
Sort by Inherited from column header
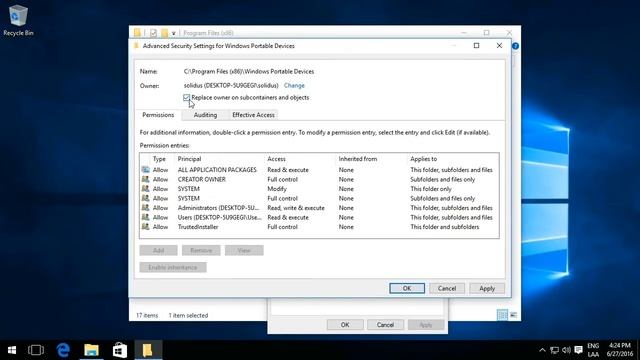click(x=358, y=159)
